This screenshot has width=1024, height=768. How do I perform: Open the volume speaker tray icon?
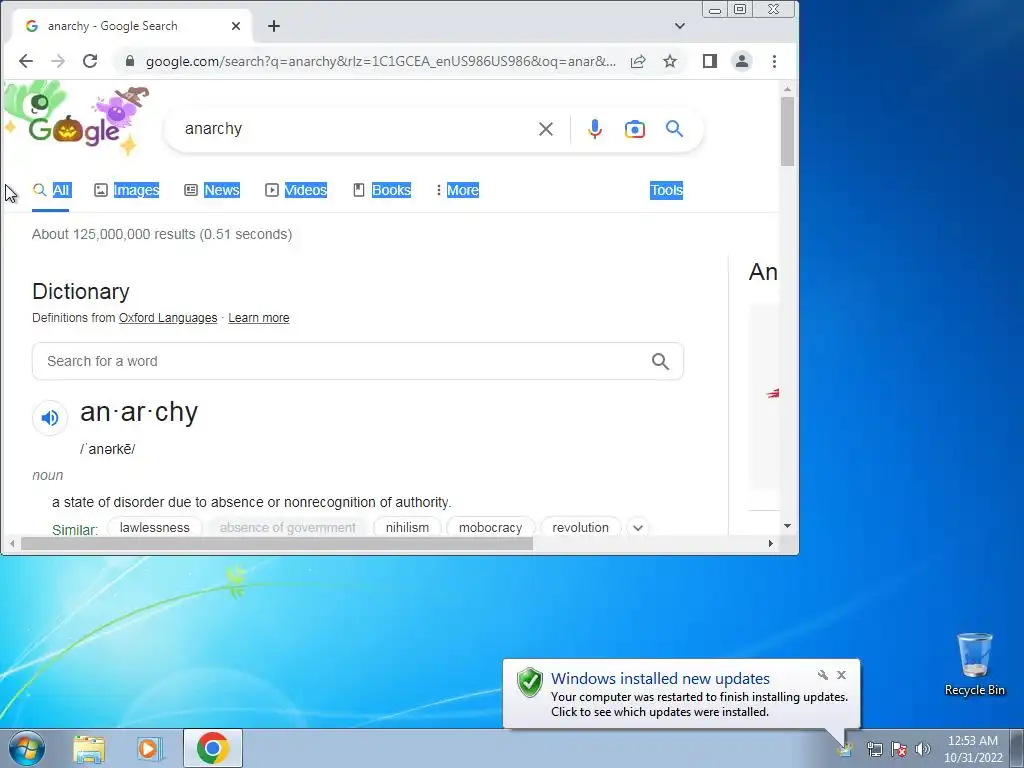coord(922,749)
